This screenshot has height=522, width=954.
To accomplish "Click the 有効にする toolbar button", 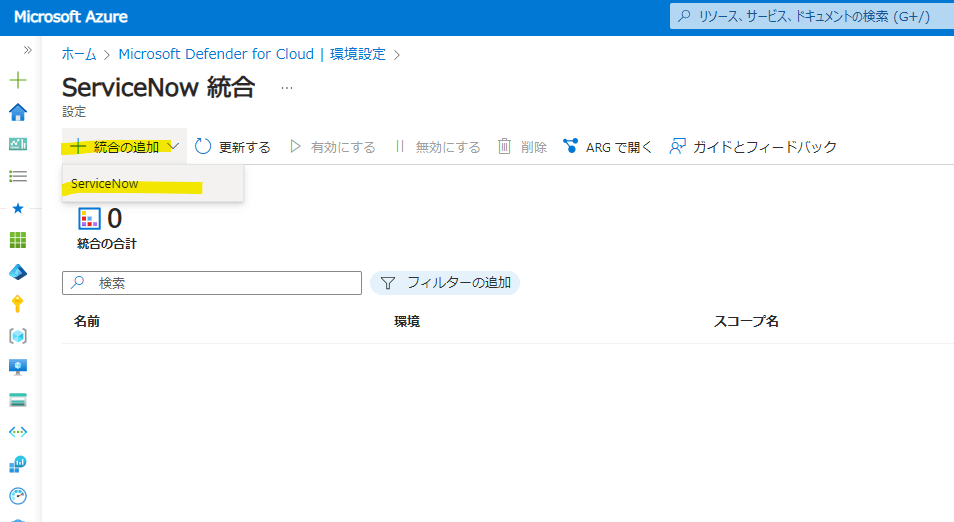I will click(332, 147).
